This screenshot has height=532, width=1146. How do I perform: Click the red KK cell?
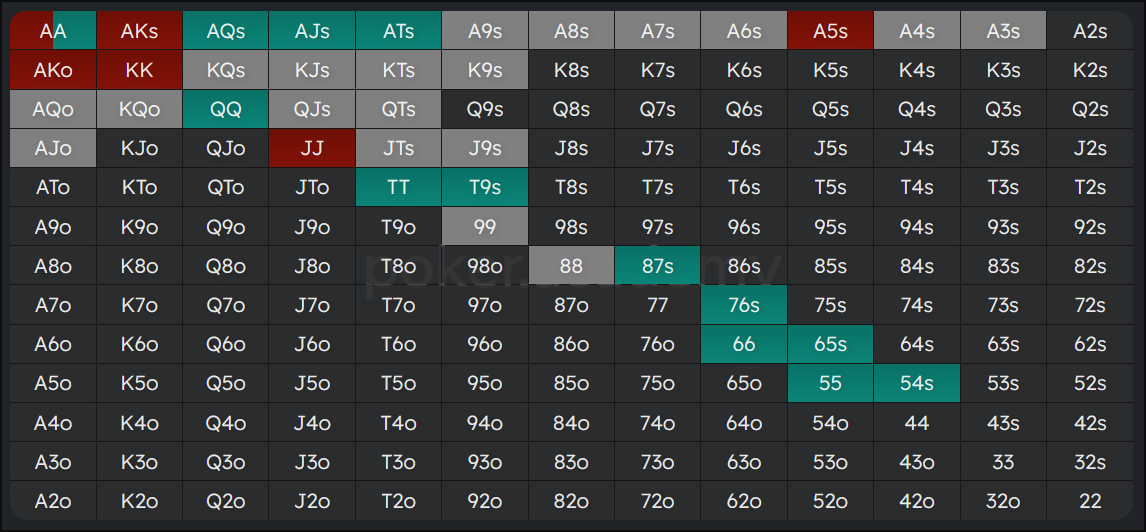click(139, 70)
